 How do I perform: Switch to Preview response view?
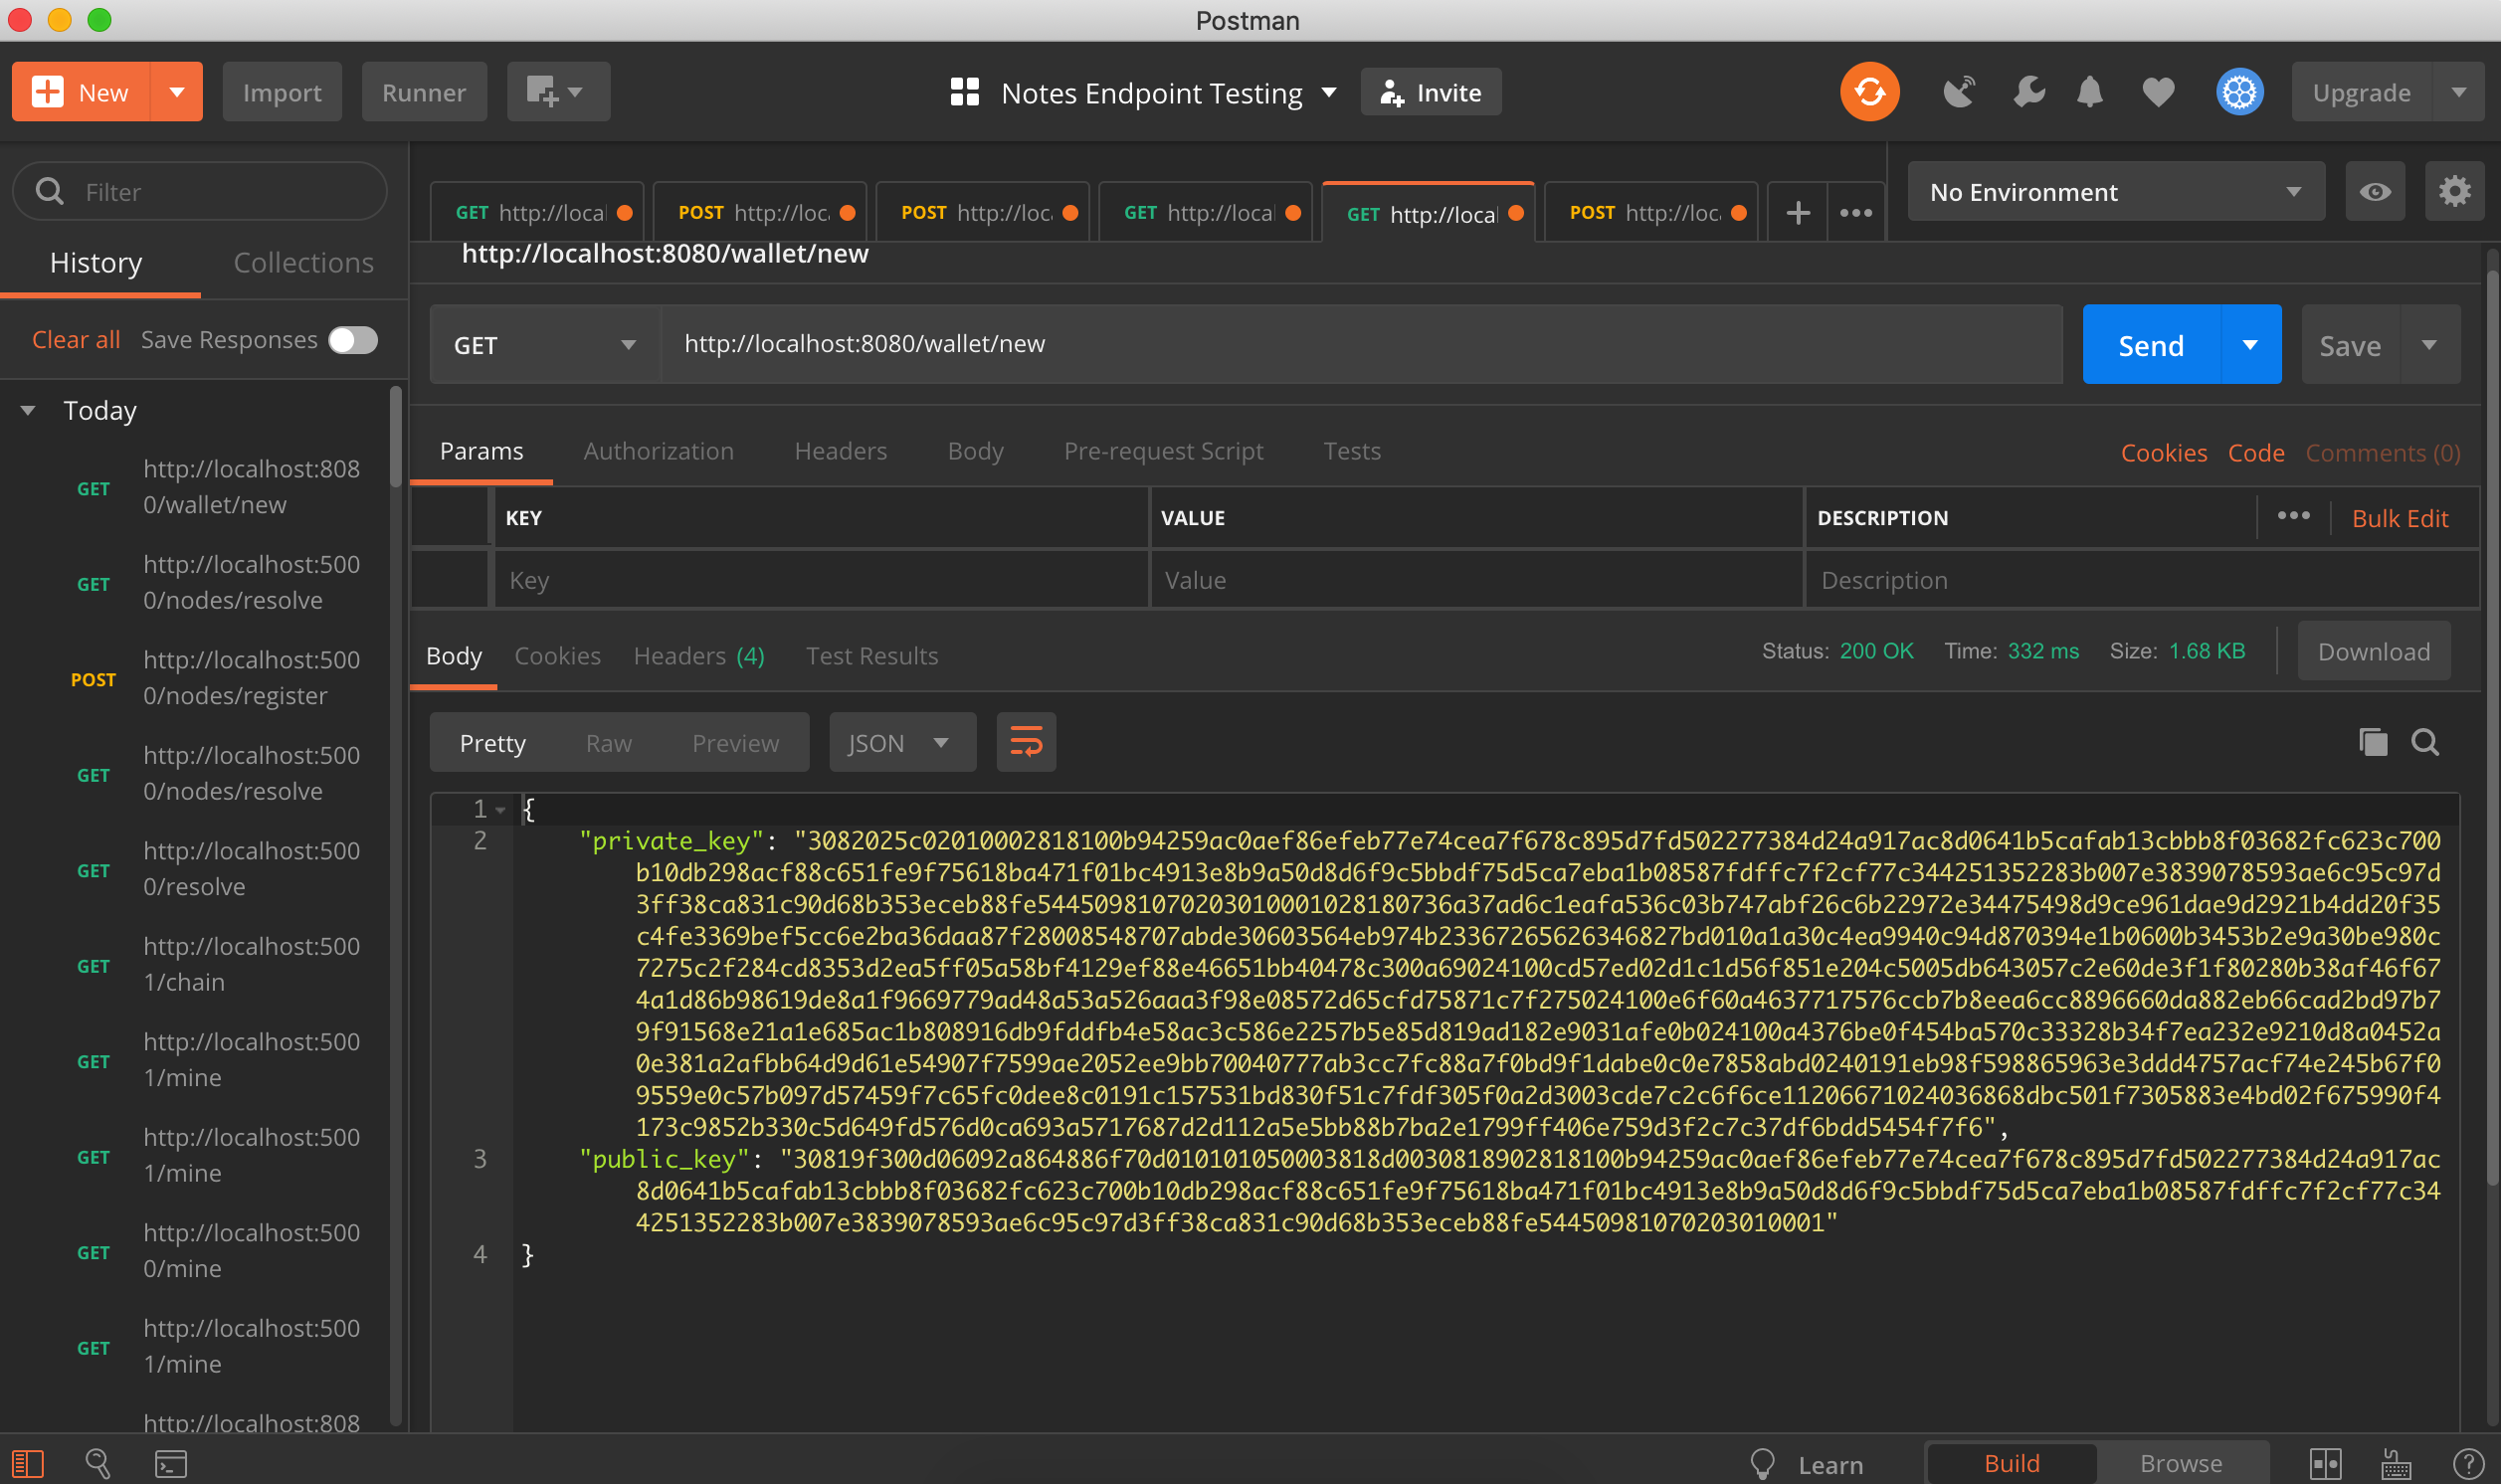tap(735, 743)
